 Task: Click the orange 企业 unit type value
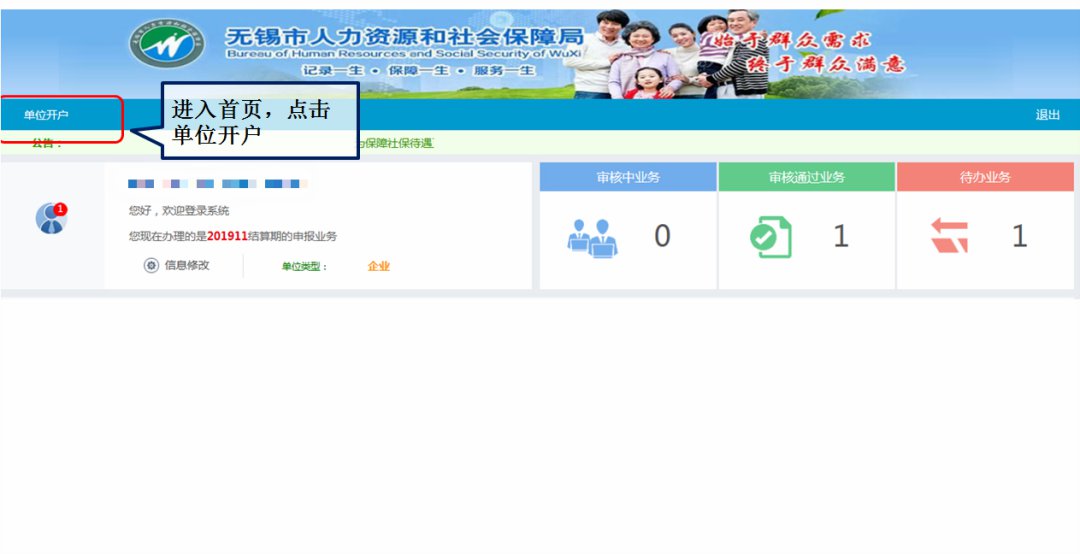(x=379, y=267)
